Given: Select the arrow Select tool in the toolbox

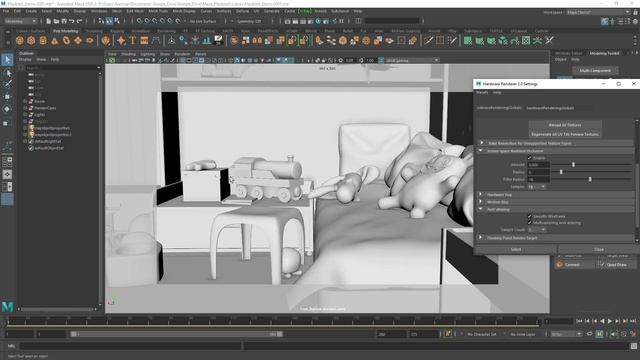Looking at the screenshot, I should click(7, 60).
